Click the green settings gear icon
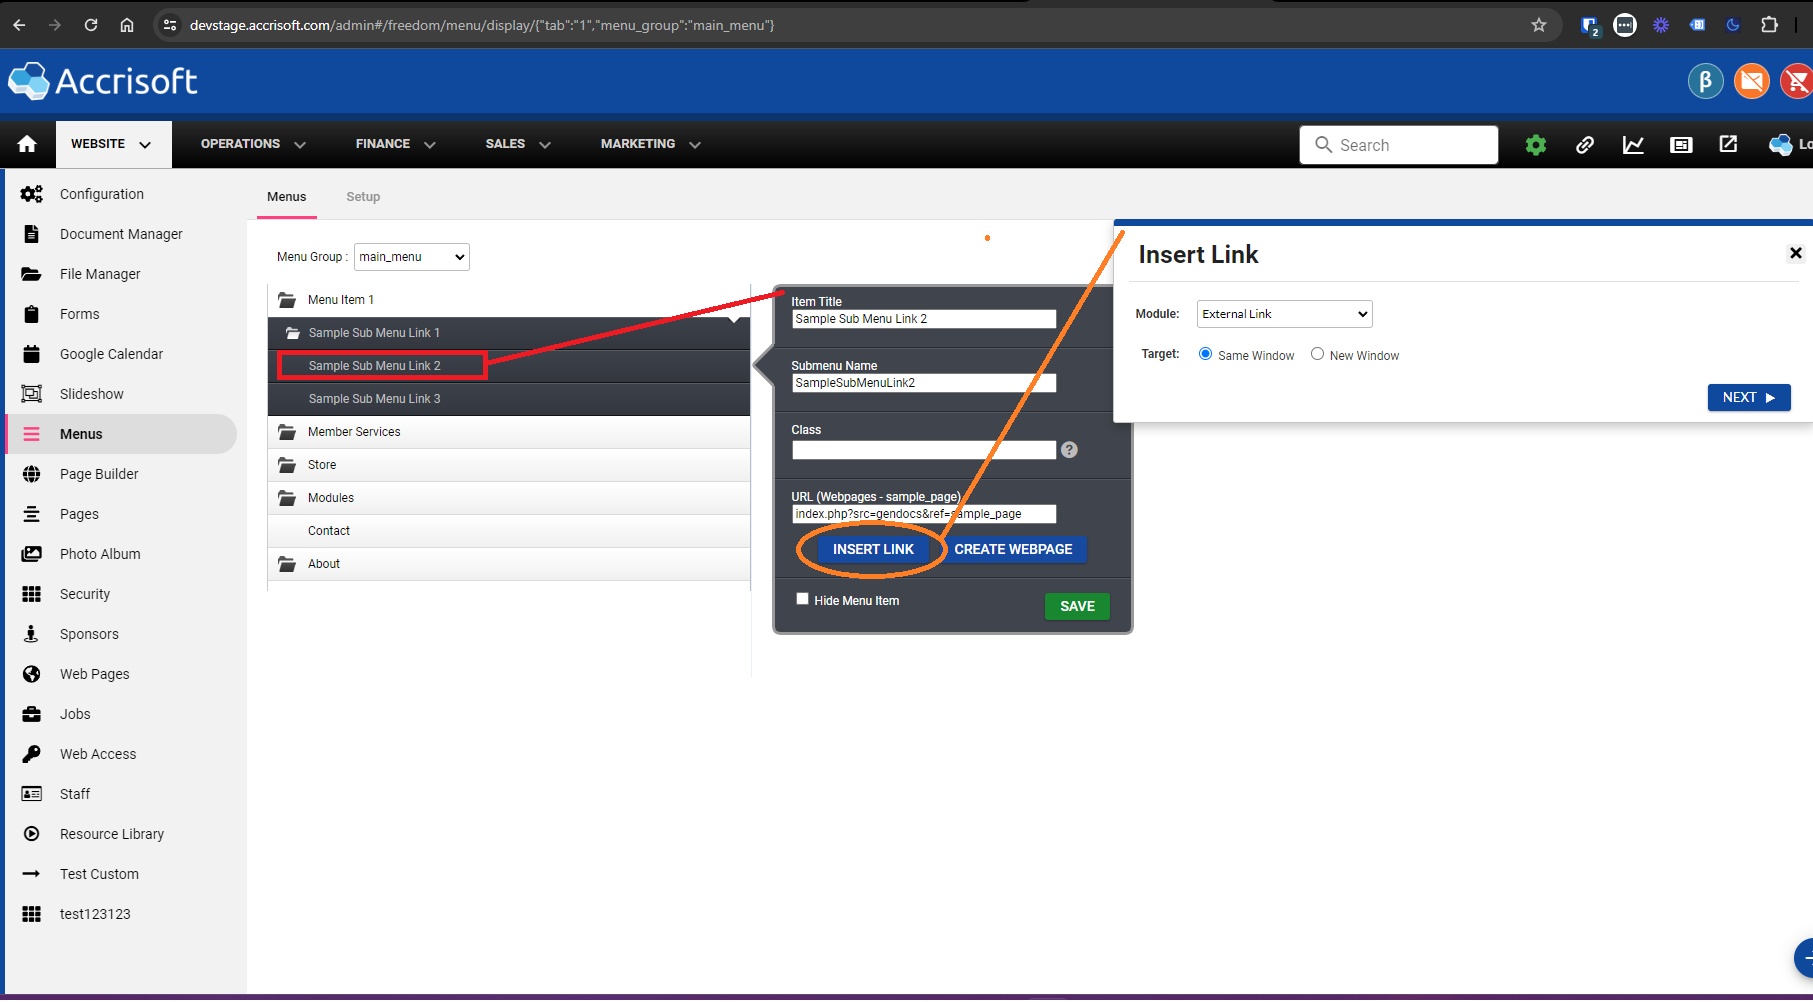The height and width of the screenshot is (1002, 1813). [1535, 145]
